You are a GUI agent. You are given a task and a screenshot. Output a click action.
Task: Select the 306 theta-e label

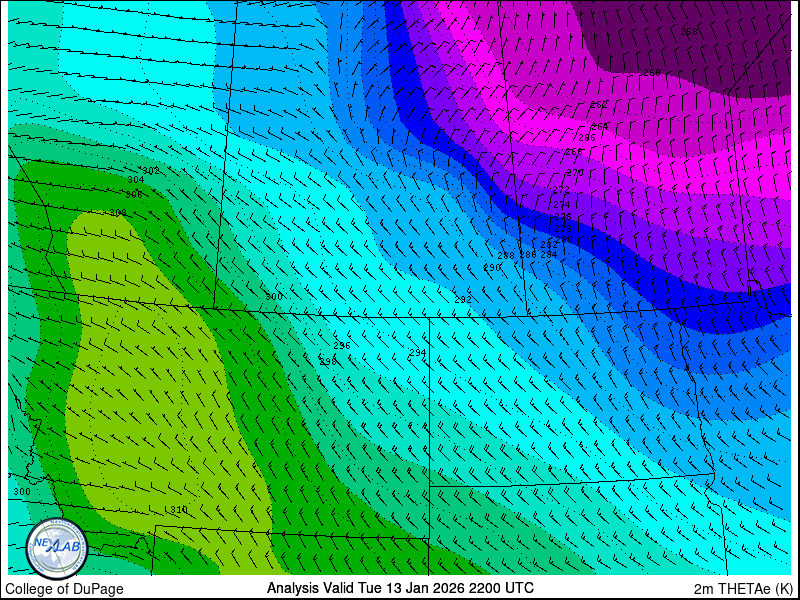[134, 194]
